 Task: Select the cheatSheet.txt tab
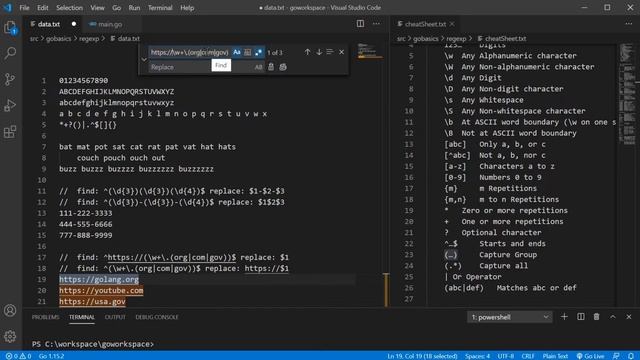[x=425, y=24]
